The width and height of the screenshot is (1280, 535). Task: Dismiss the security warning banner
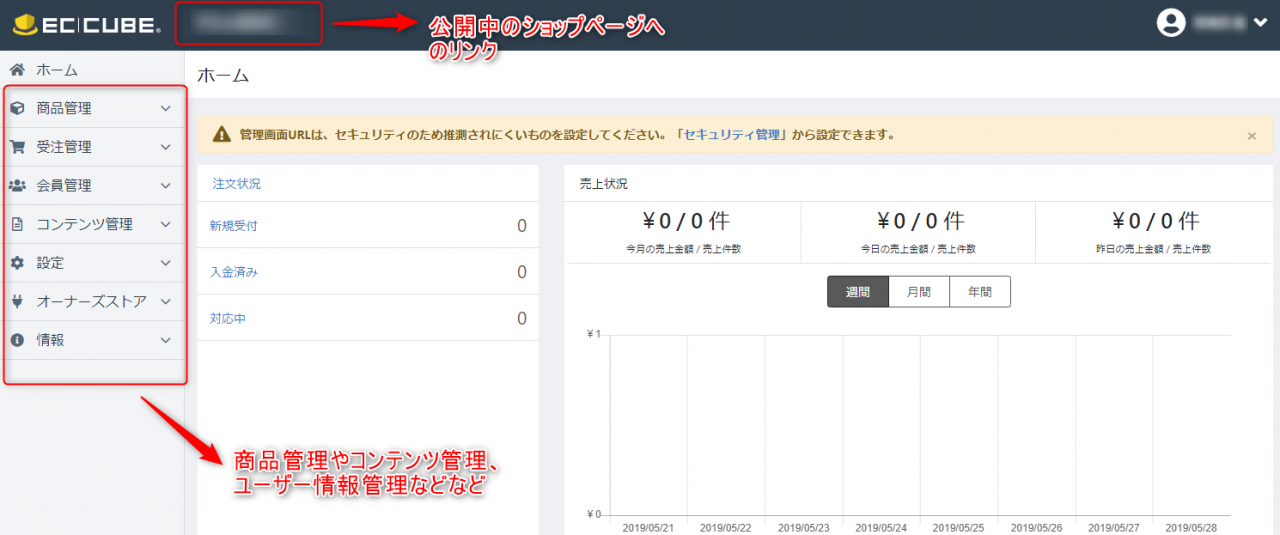pyautogui.click(x=1251, y=135)
